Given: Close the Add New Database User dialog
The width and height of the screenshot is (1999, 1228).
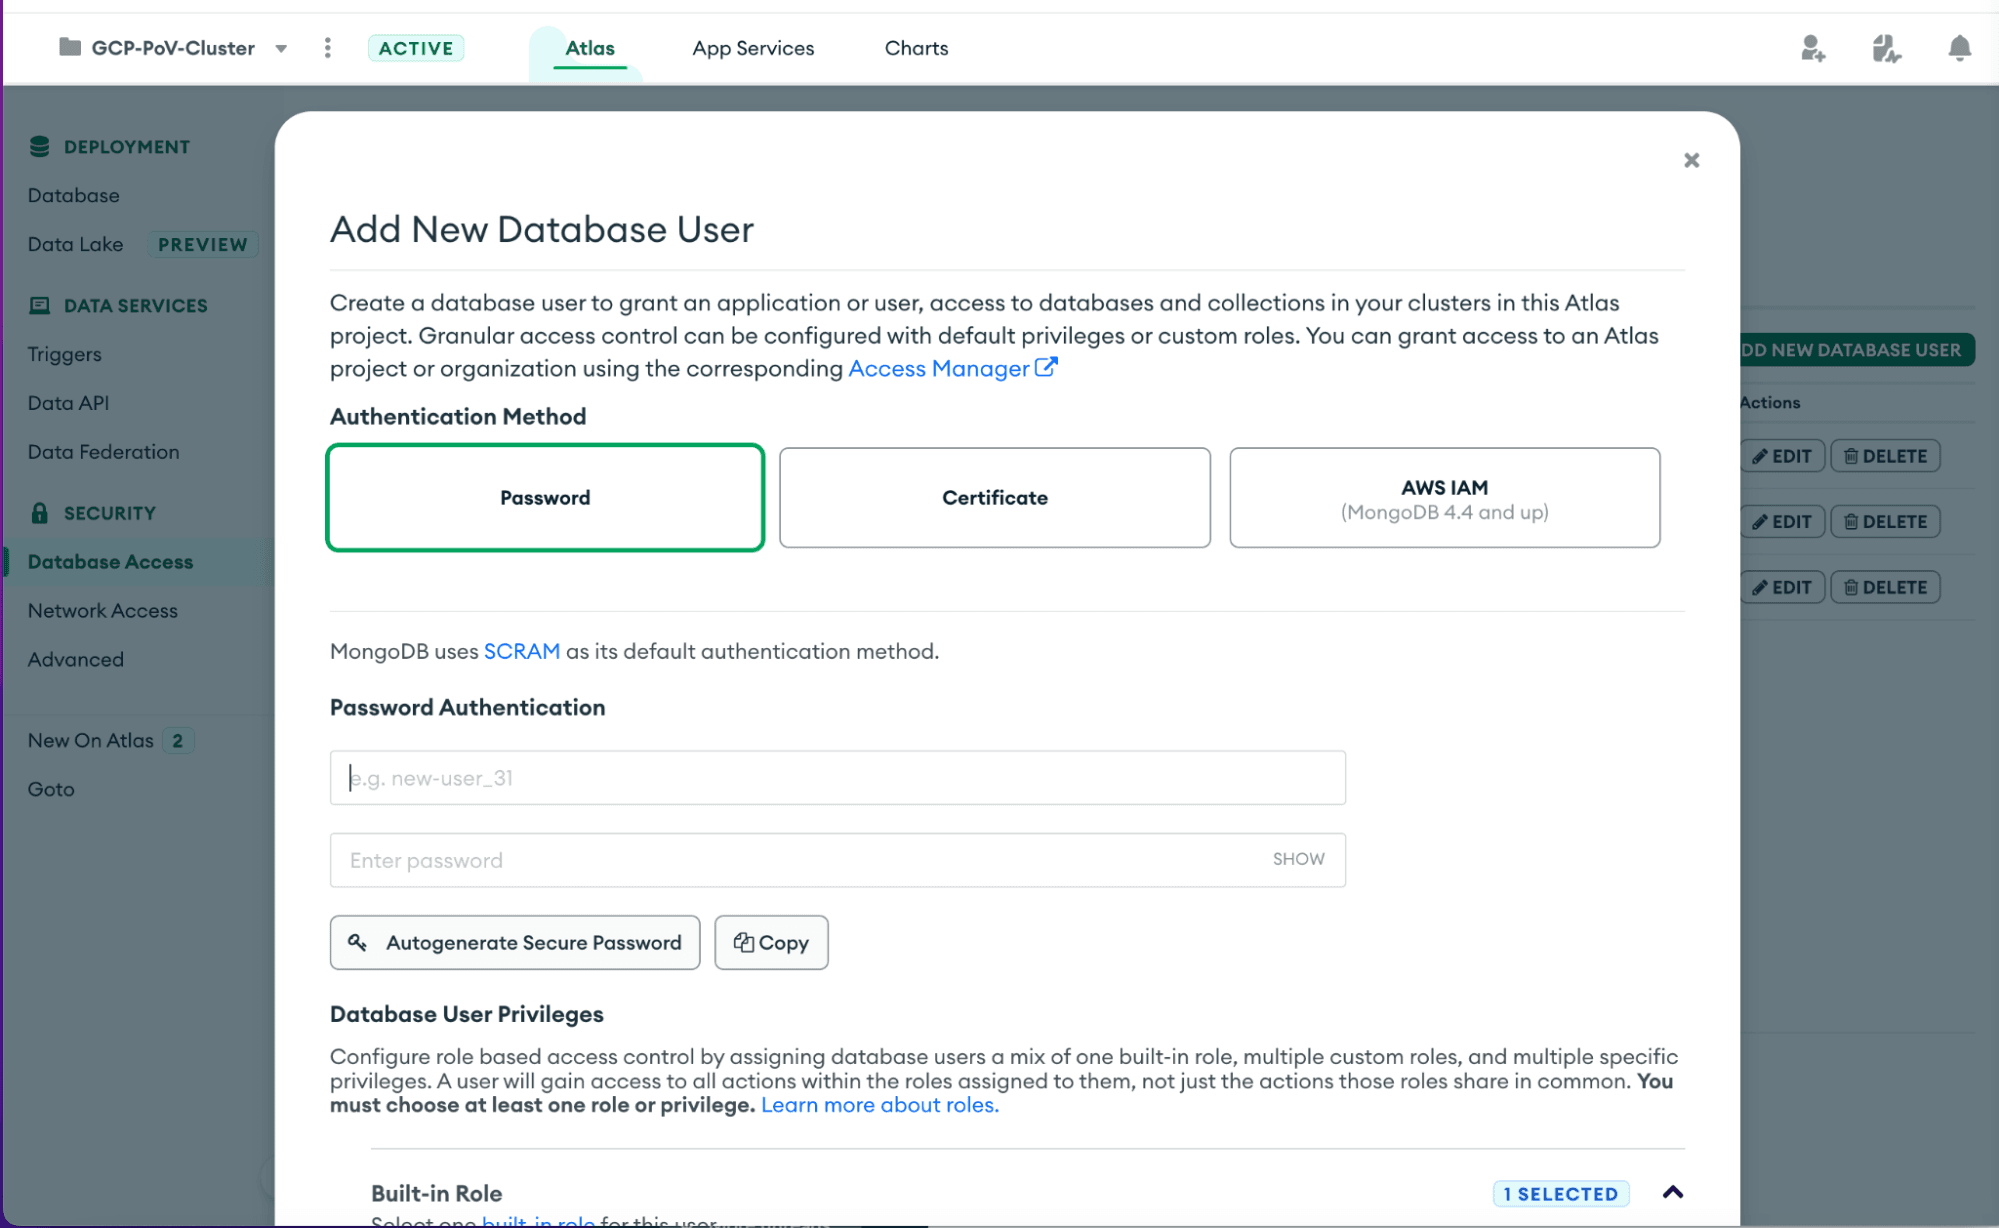Looking at the screenshot, I should coord(1691,160).
